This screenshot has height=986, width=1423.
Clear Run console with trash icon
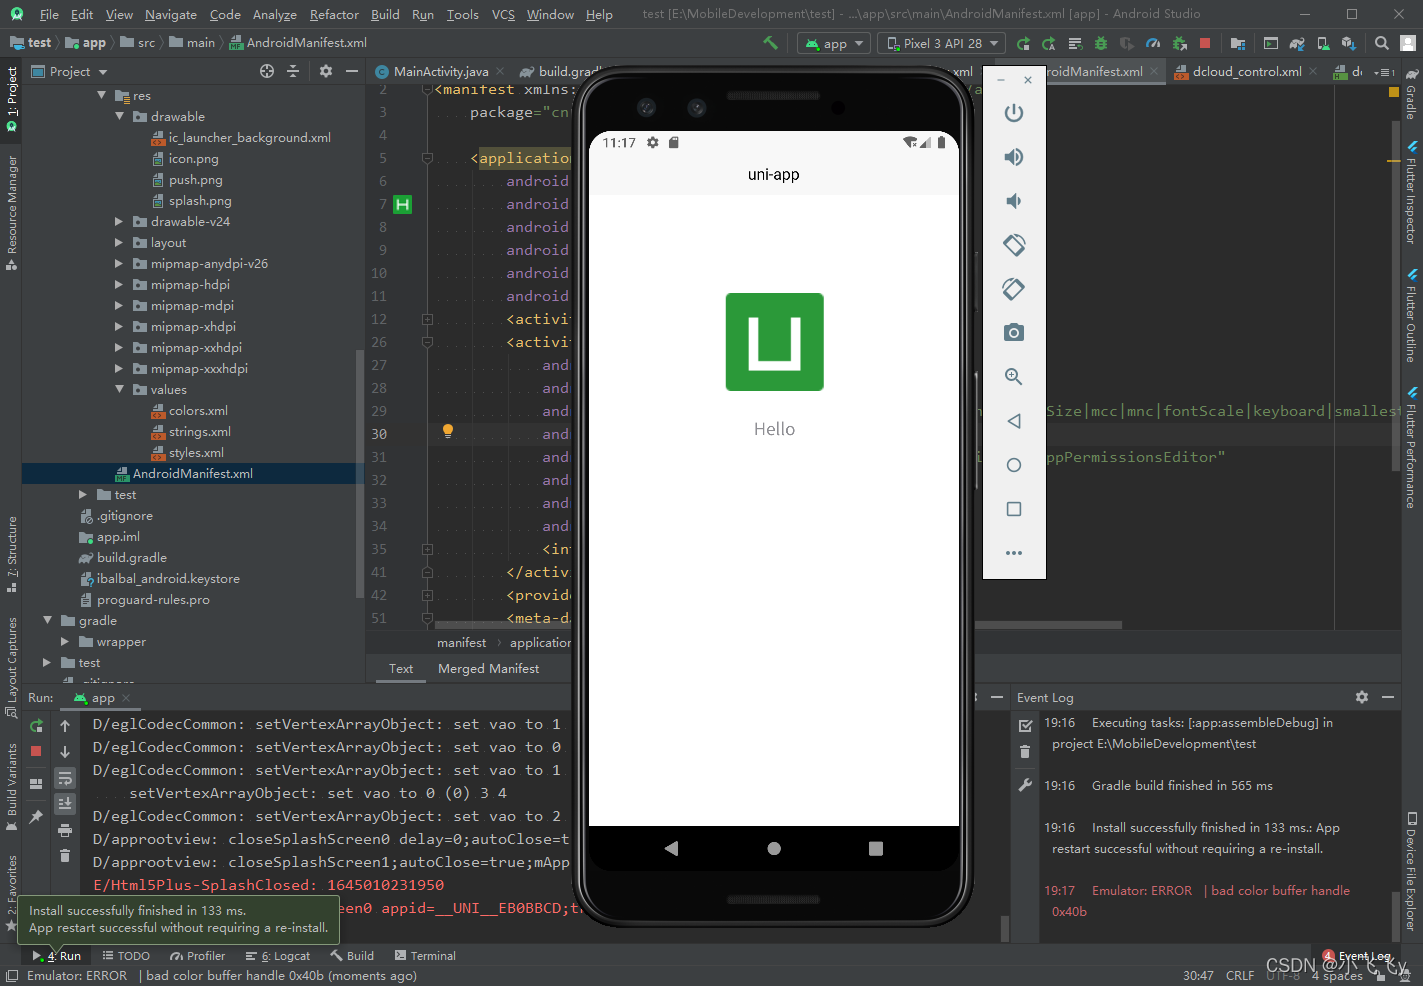(x=65, y=855)
